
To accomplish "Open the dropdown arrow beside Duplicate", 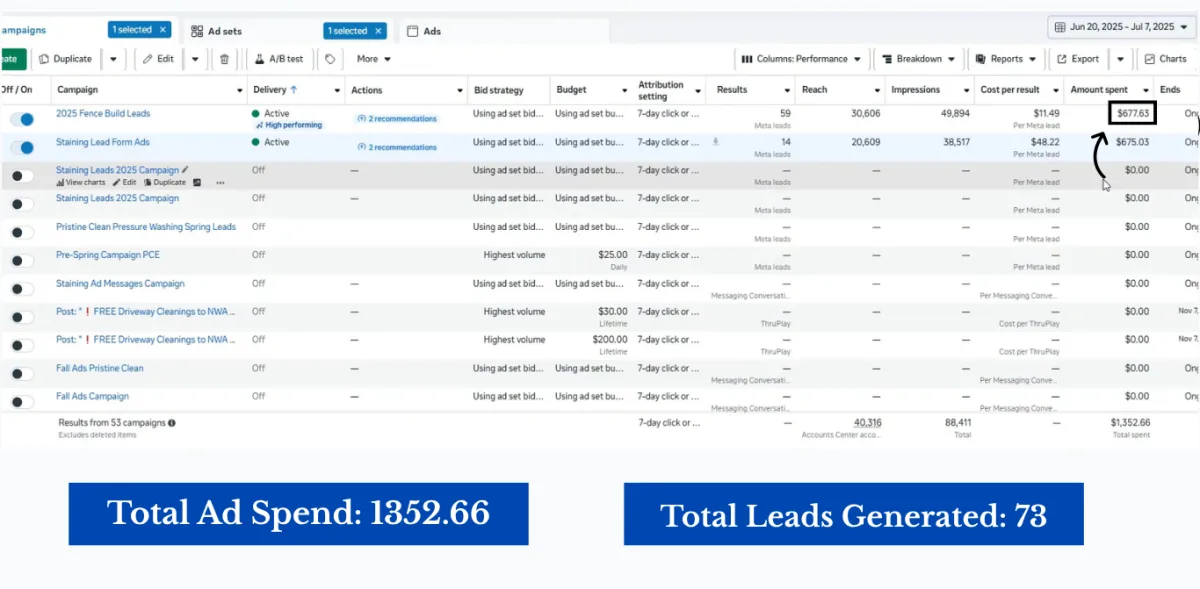I will click(113, 59).
